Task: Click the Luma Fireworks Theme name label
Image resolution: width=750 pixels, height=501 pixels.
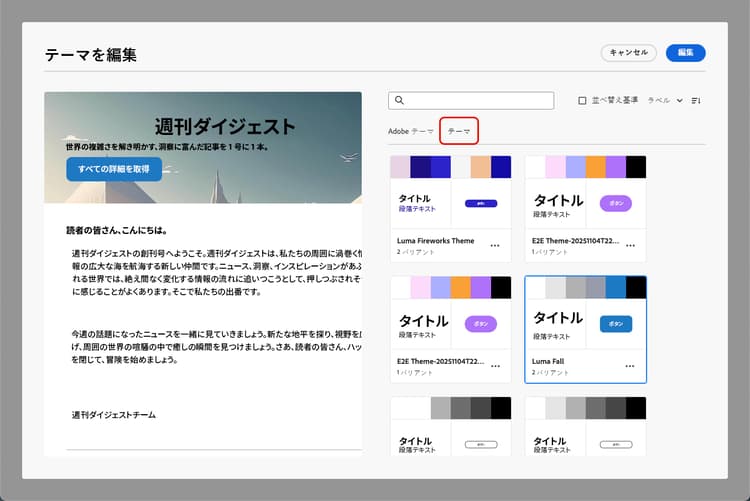Action: tap(435, 241)
